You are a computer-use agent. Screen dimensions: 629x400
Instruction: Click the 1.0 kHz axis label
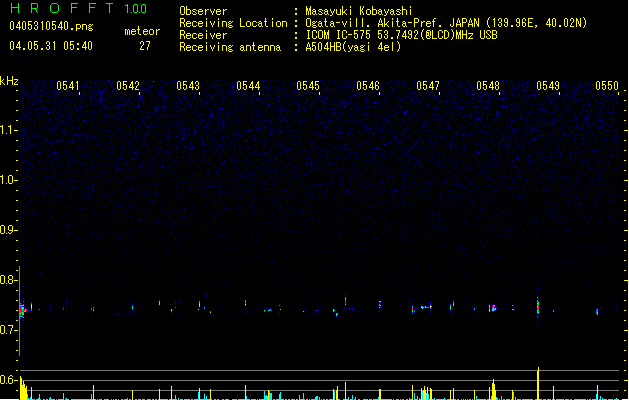pyautogui.click(x=8, y=180)
